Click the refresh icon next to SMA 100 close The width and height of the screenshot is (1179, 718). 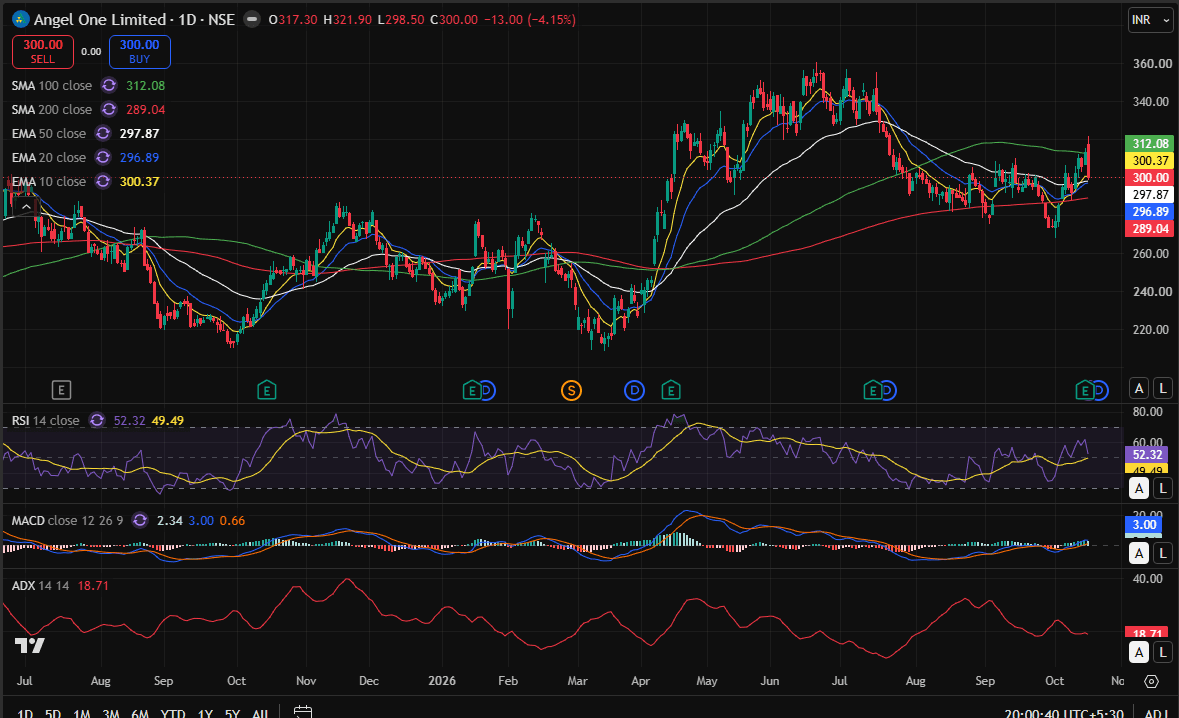point(109,86)
